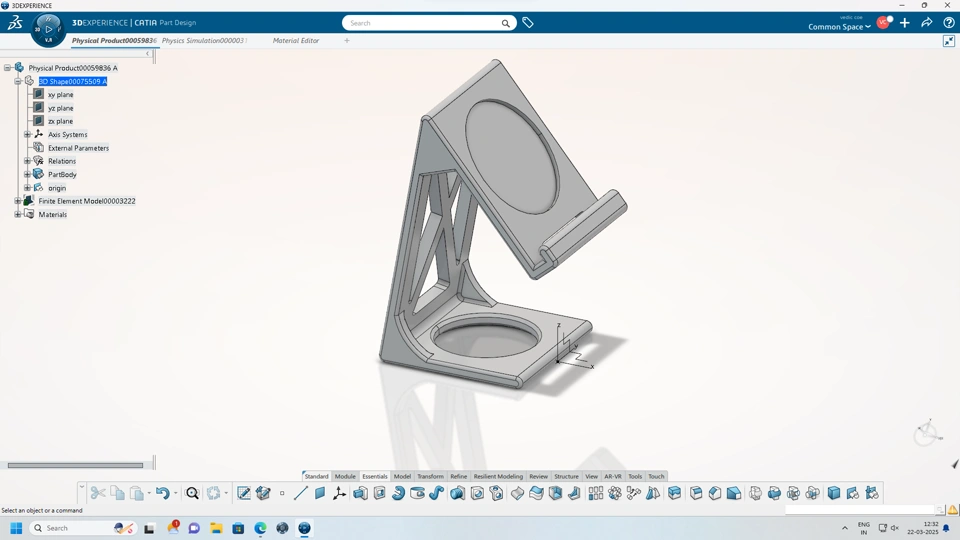Select the Draft Angle tool
Viewport: 960px width, 540px height.
(x=734, y=493)
